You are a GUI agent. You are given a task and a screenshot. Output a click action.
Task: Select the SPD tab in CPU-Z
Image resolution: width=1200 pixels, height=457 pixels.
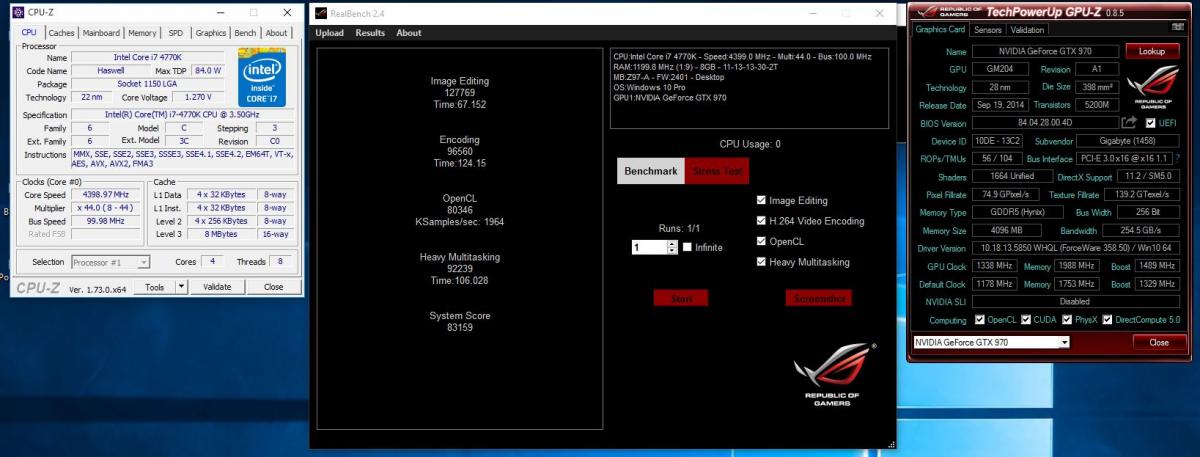(x=175, y=33)
